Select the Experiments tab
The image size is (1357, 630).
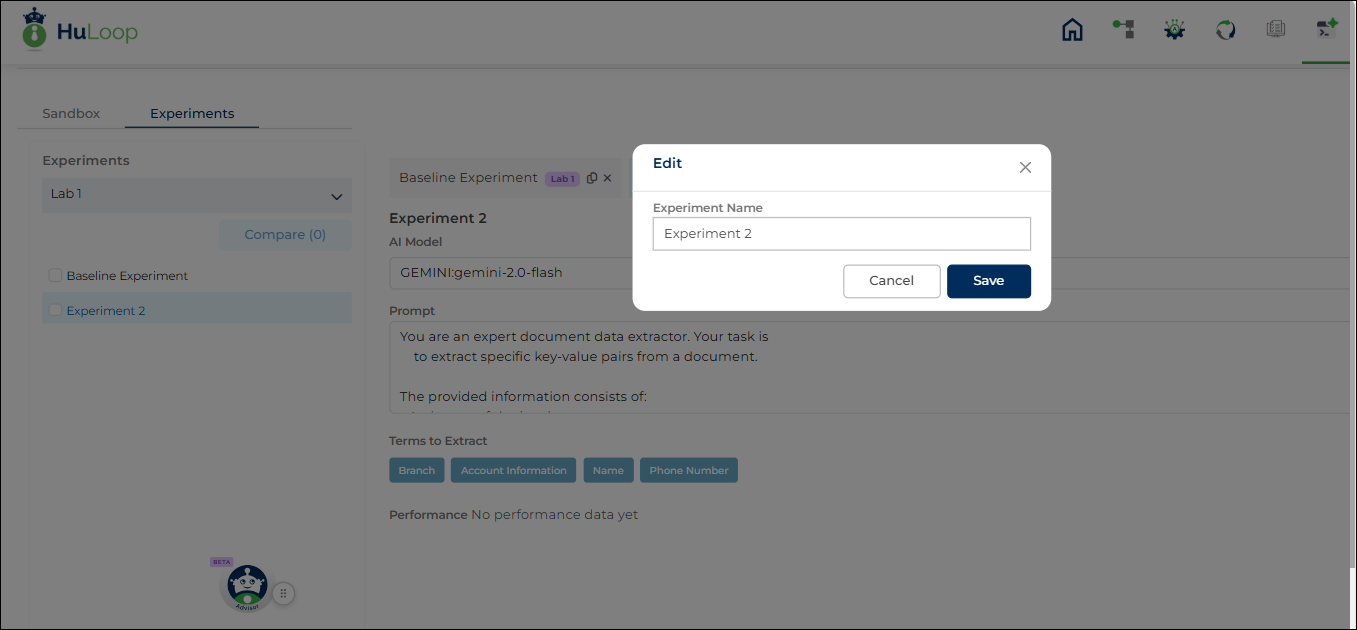(192, 114)
